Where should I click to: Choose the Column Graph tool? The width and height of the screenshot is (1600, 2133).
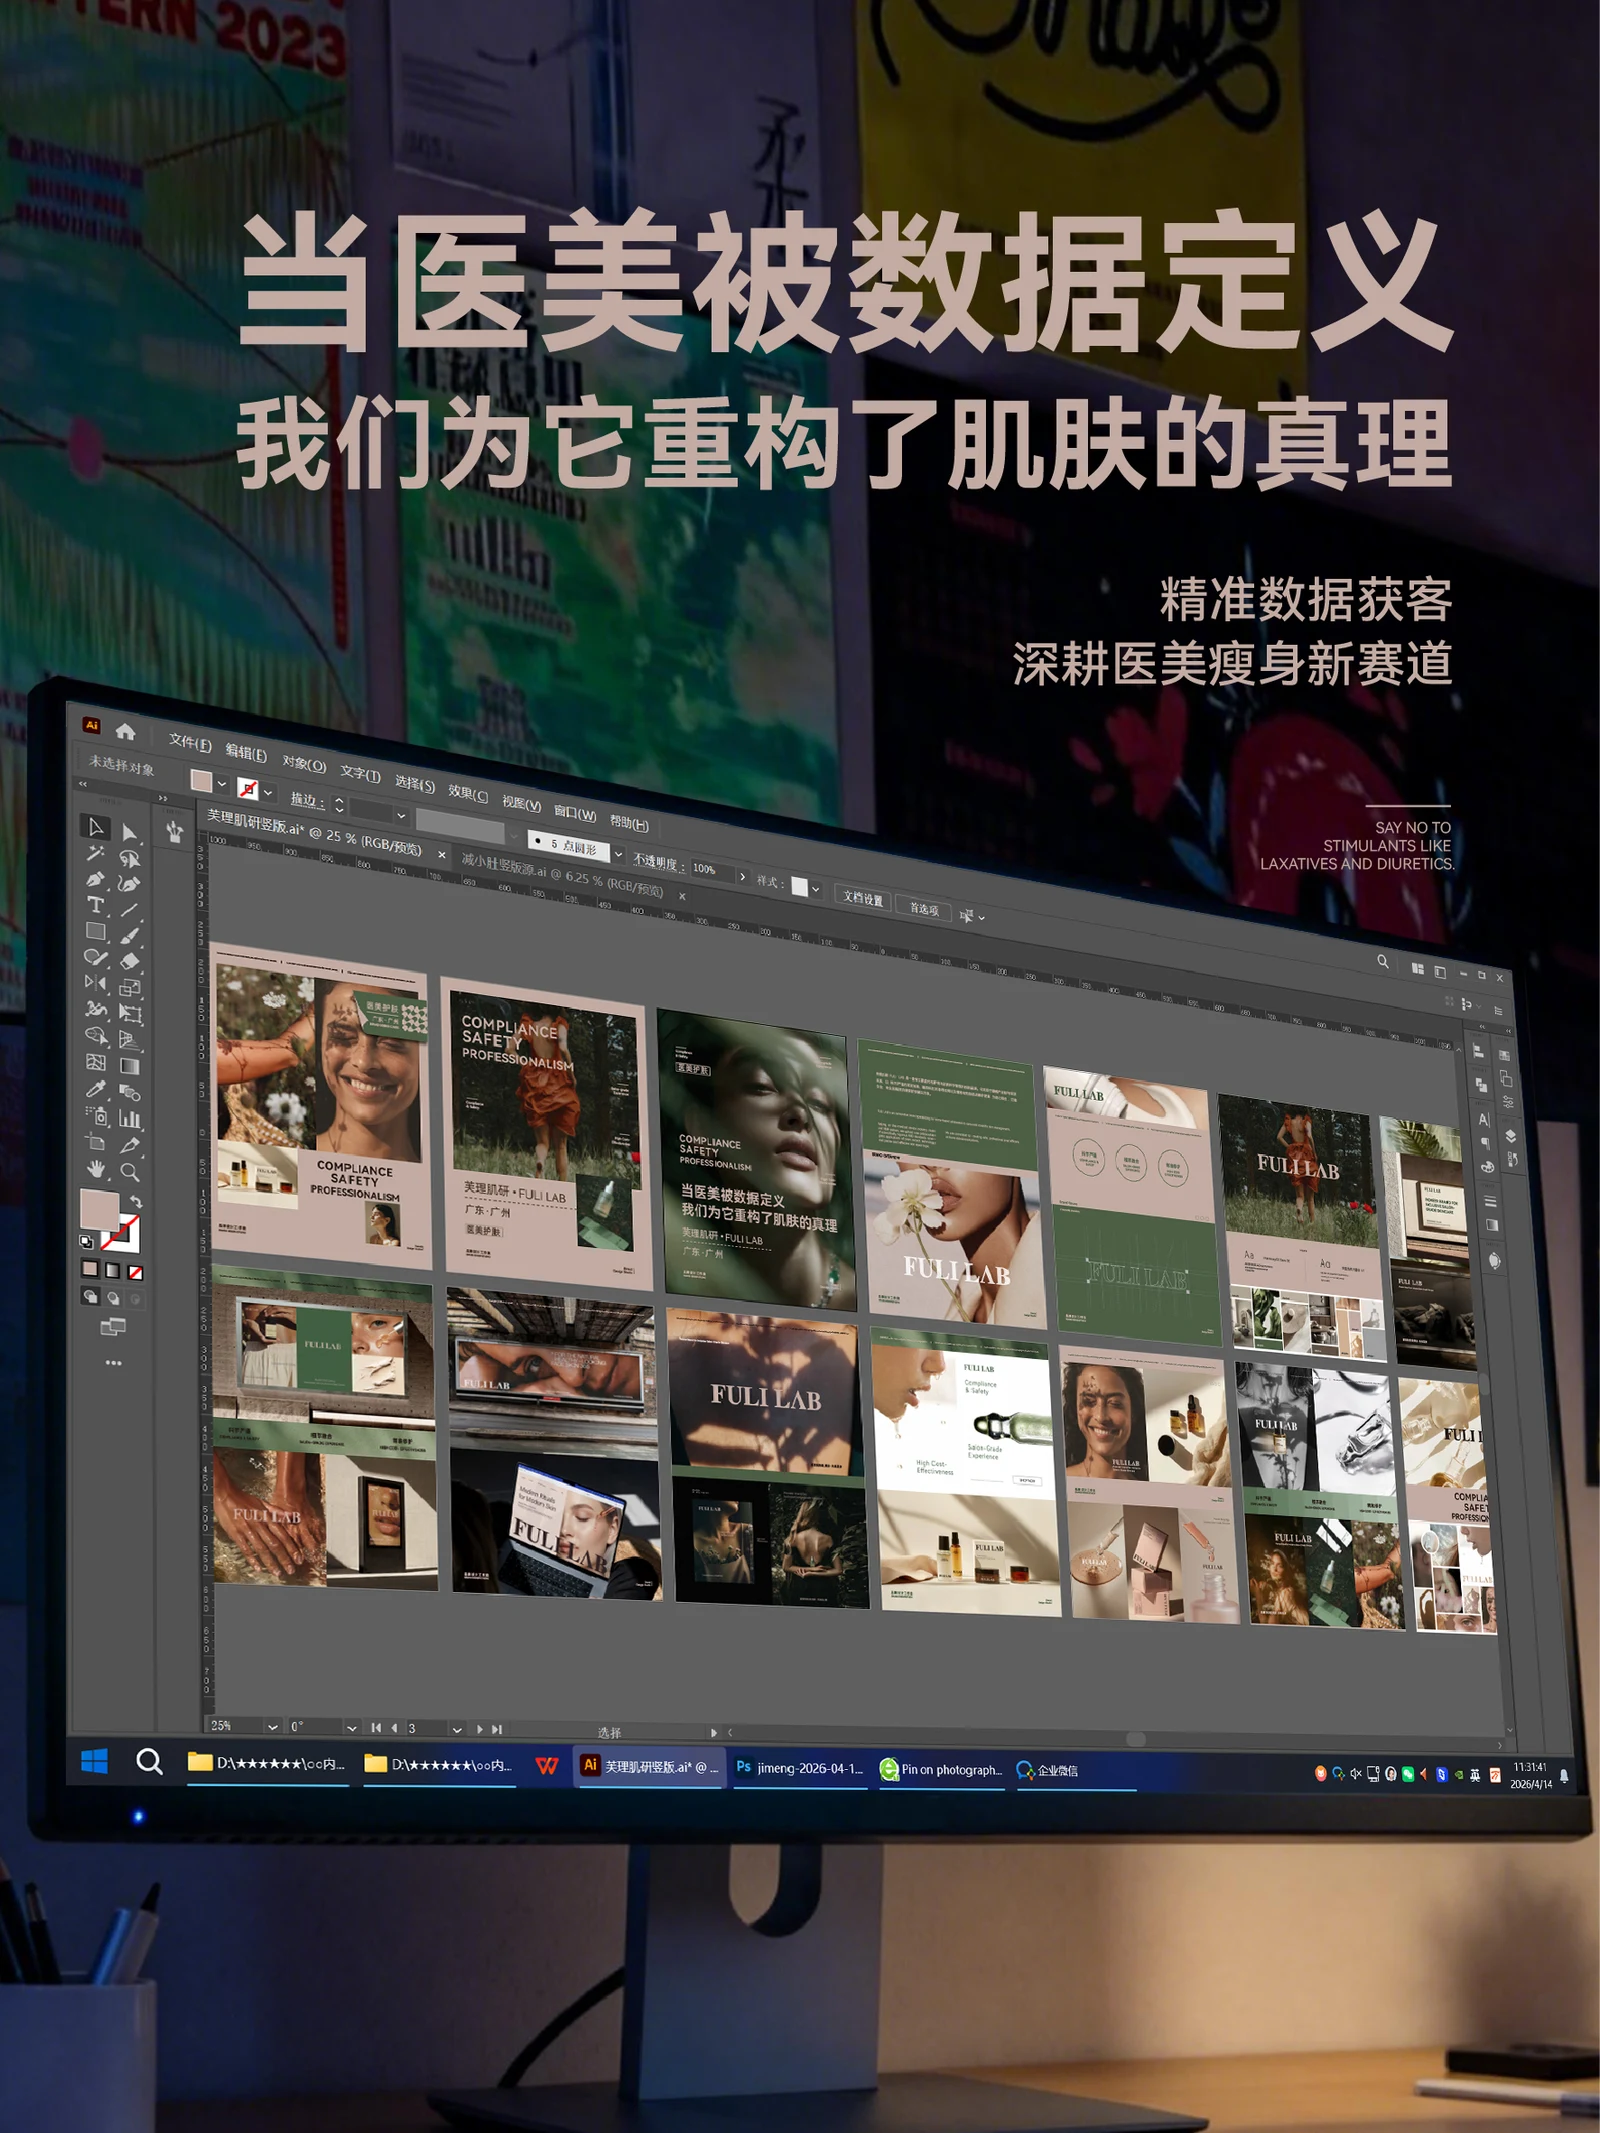[129, 1119]
